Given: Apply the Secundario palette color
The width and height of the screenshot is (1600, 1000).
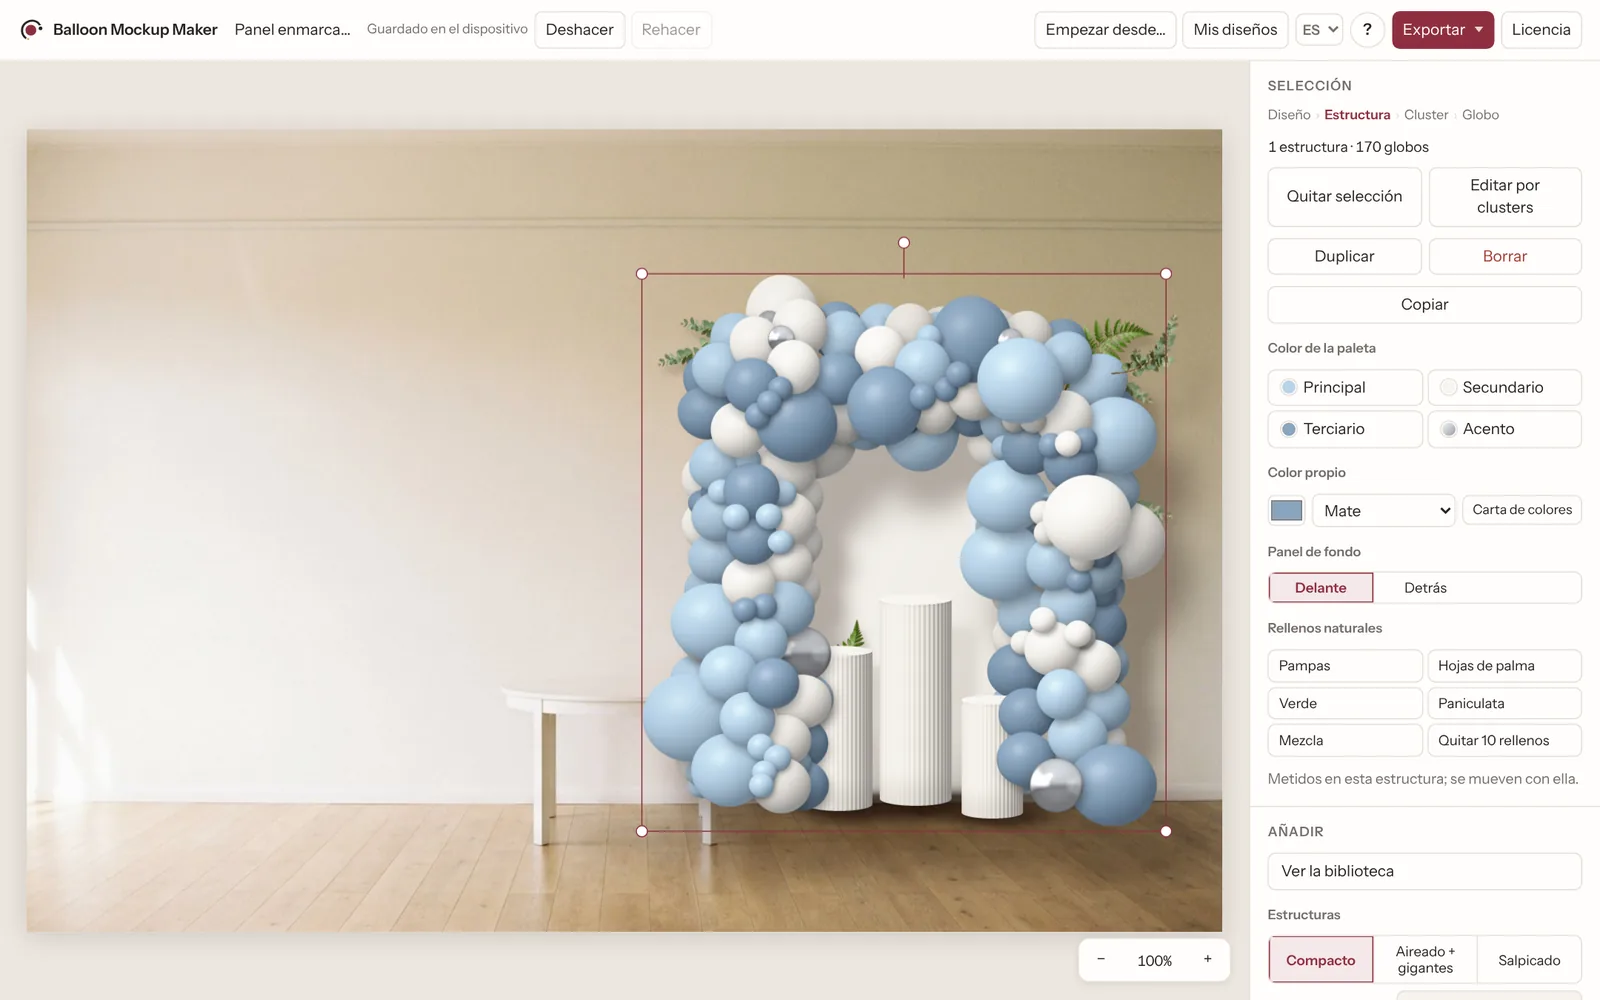Looking at the screenshot, I should (1504, 387).
